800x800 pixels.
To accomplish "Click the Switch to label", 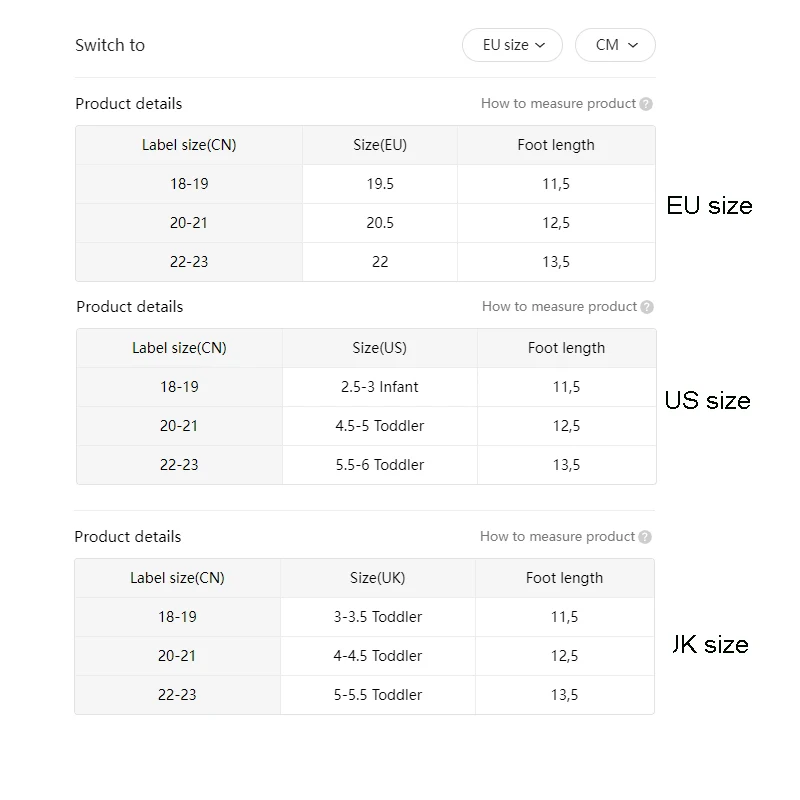I will (x=110, y=45).
